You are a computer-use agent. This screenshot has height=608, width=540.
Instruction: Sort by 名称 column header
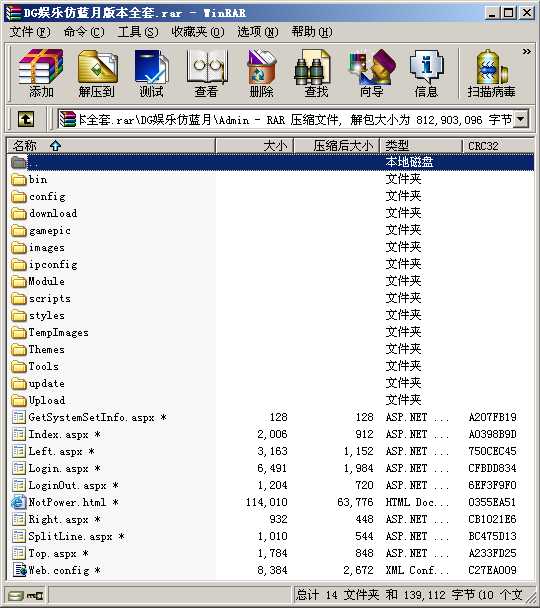pos(111,146)
